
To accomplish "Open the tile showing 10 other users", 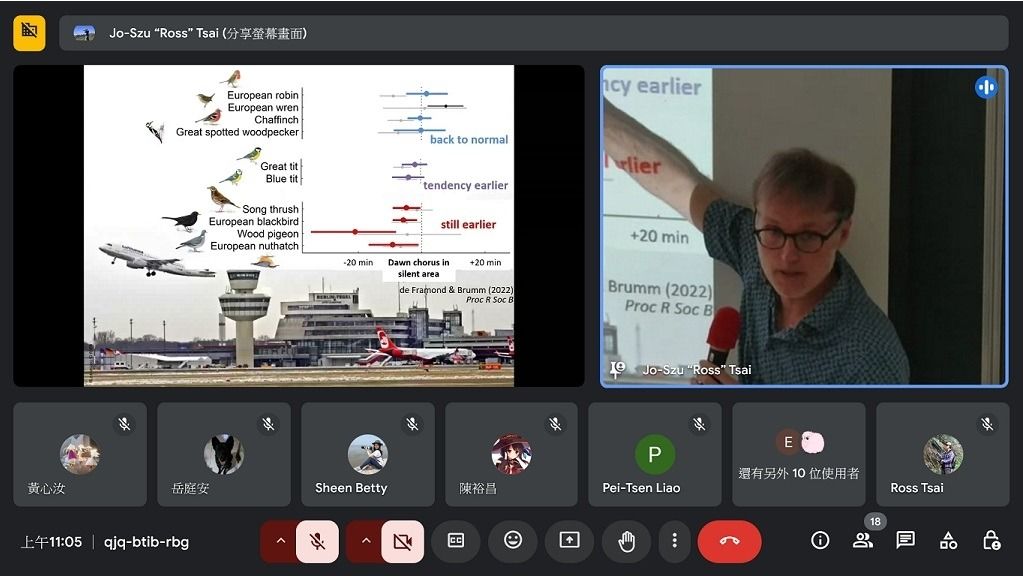I will click(x=798, y=455).
